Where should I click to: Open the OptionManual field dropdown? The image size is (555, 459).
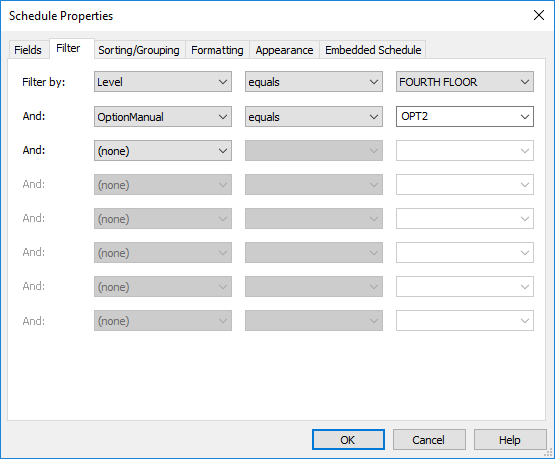163,117
